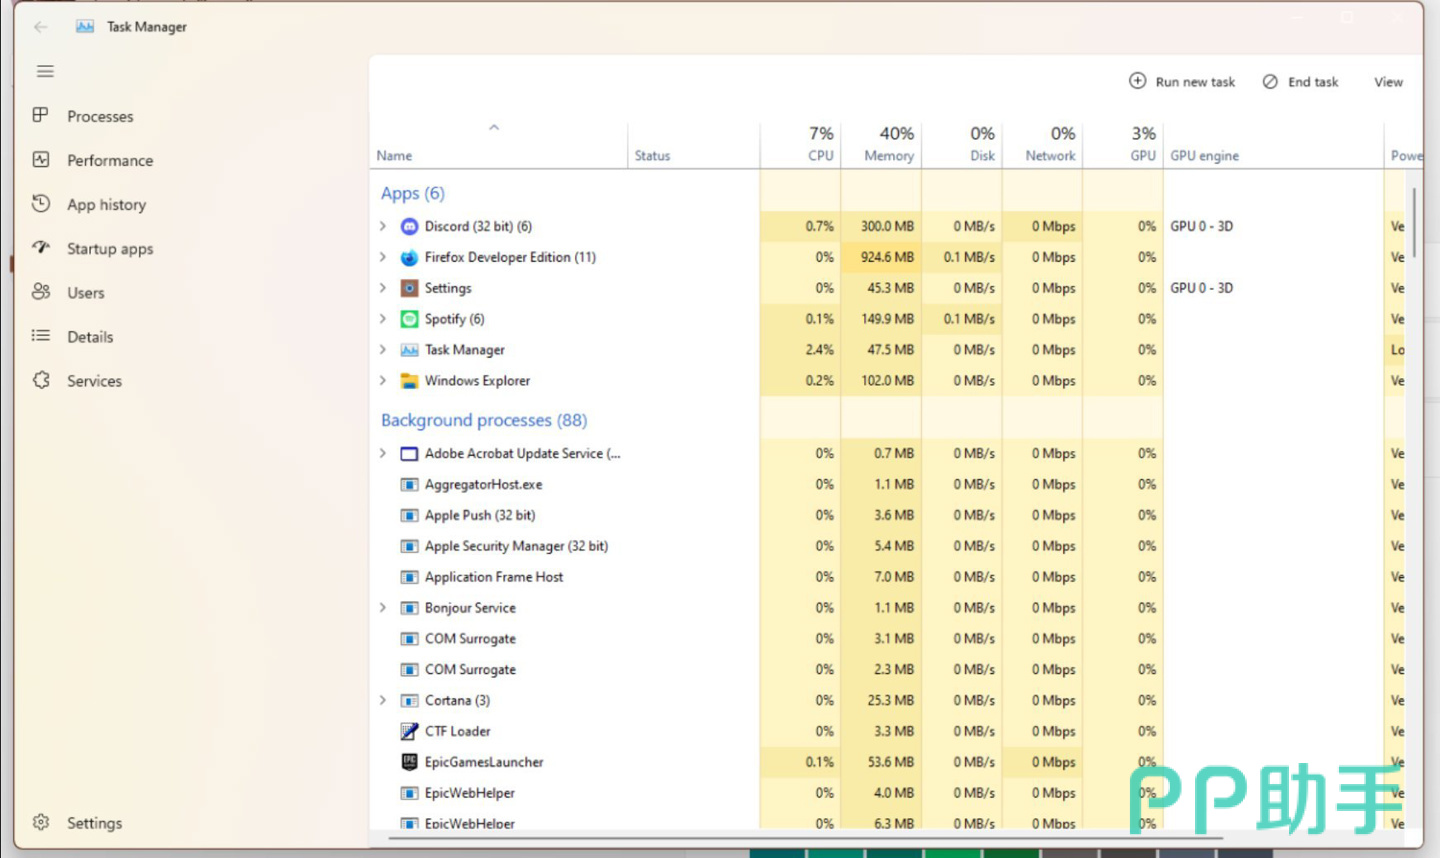
Task: Click the Run new task button
Action: pyautogui.click(x=1182, y=82)
